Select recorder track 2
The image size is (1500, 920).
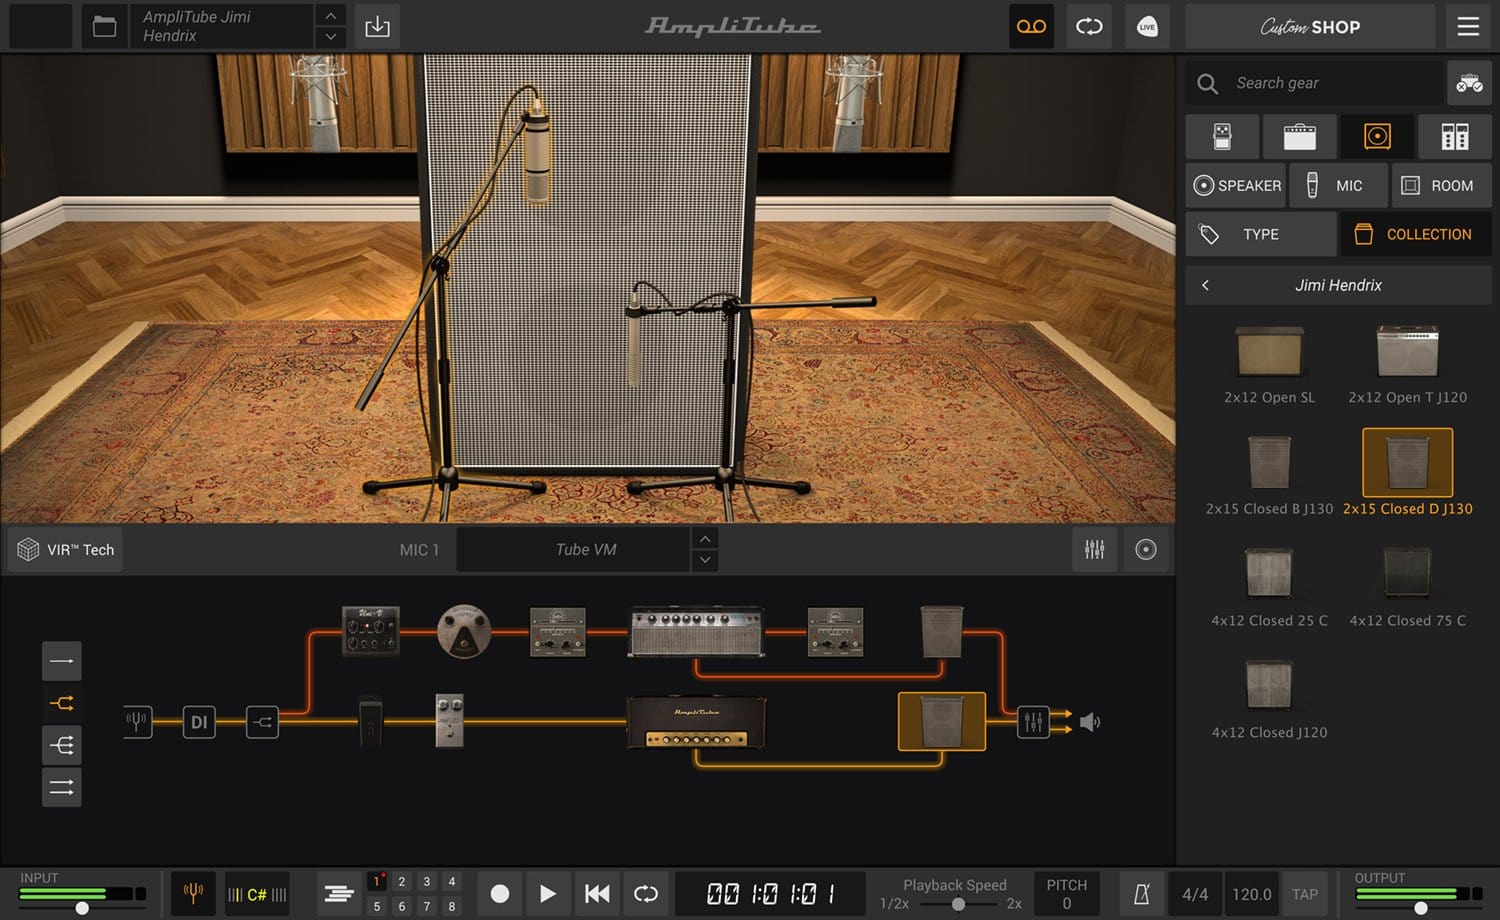402,881
